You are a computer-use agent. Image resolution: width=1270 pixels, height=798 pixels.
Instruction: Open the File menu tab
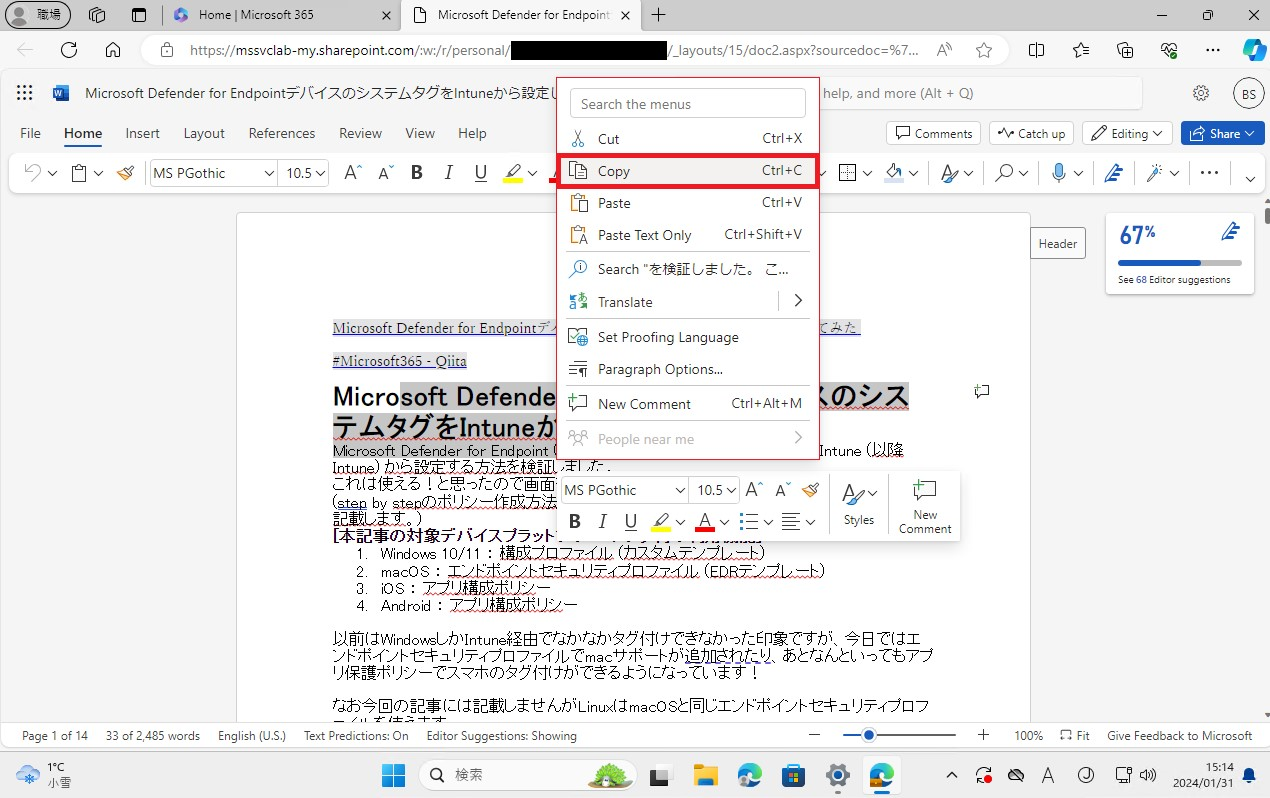click(x=30, y=133)
